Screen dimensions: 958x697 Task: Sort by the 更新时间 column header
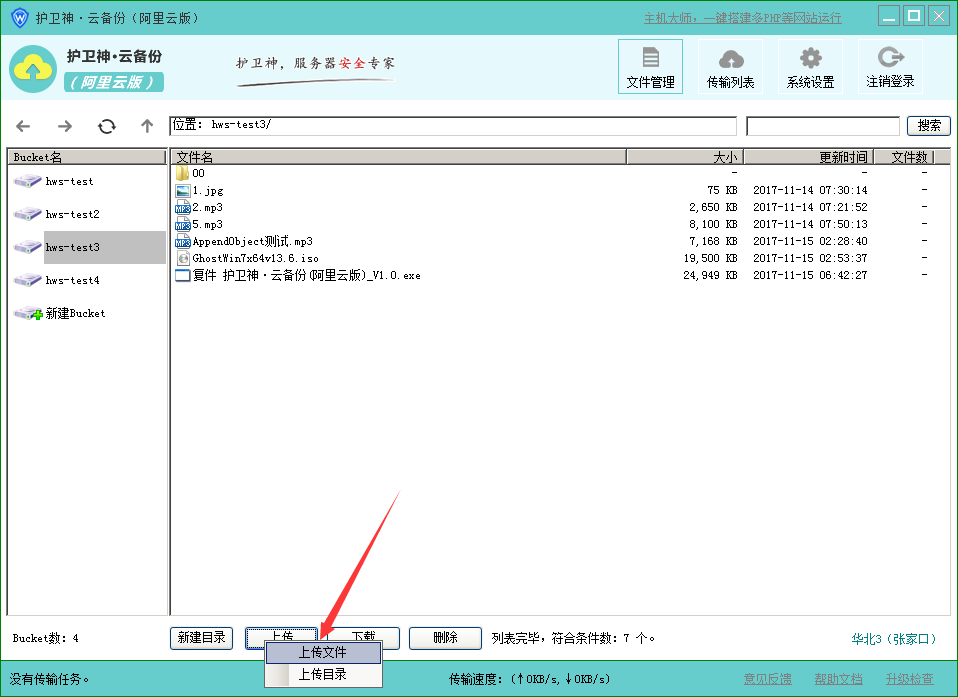808,157
